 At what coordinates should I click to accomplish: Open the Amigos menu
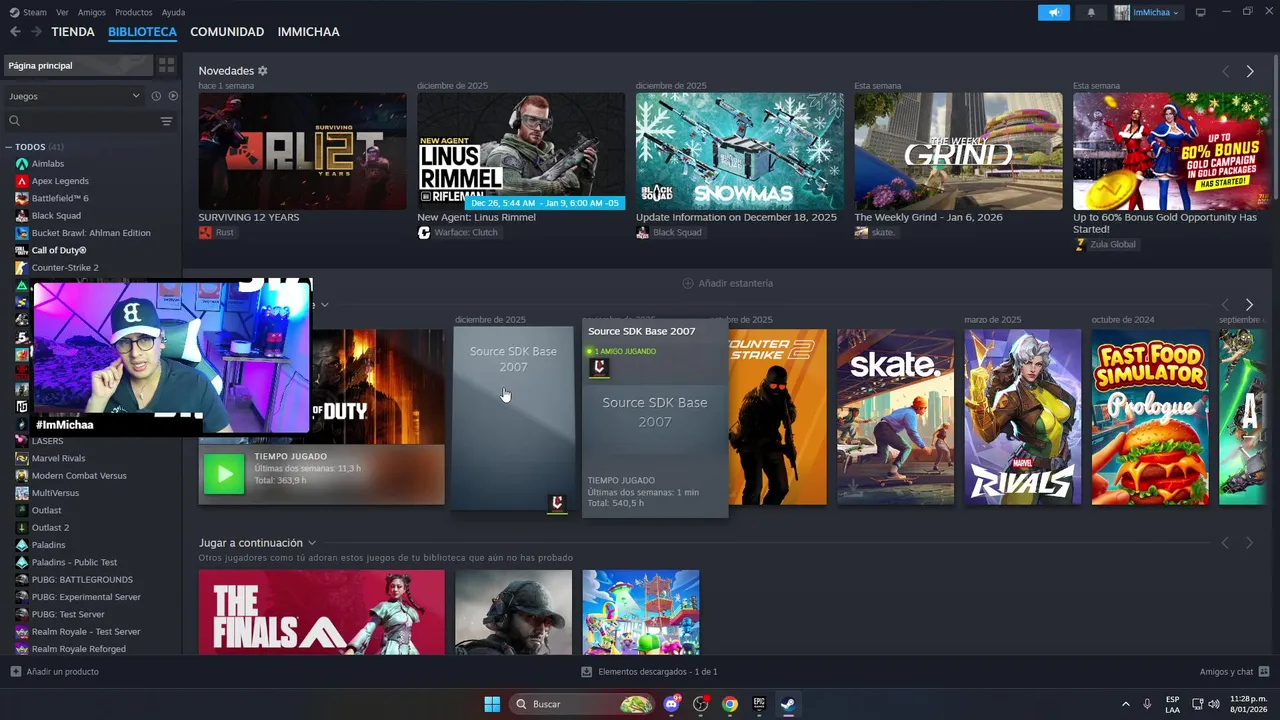[x=92, y=12]
